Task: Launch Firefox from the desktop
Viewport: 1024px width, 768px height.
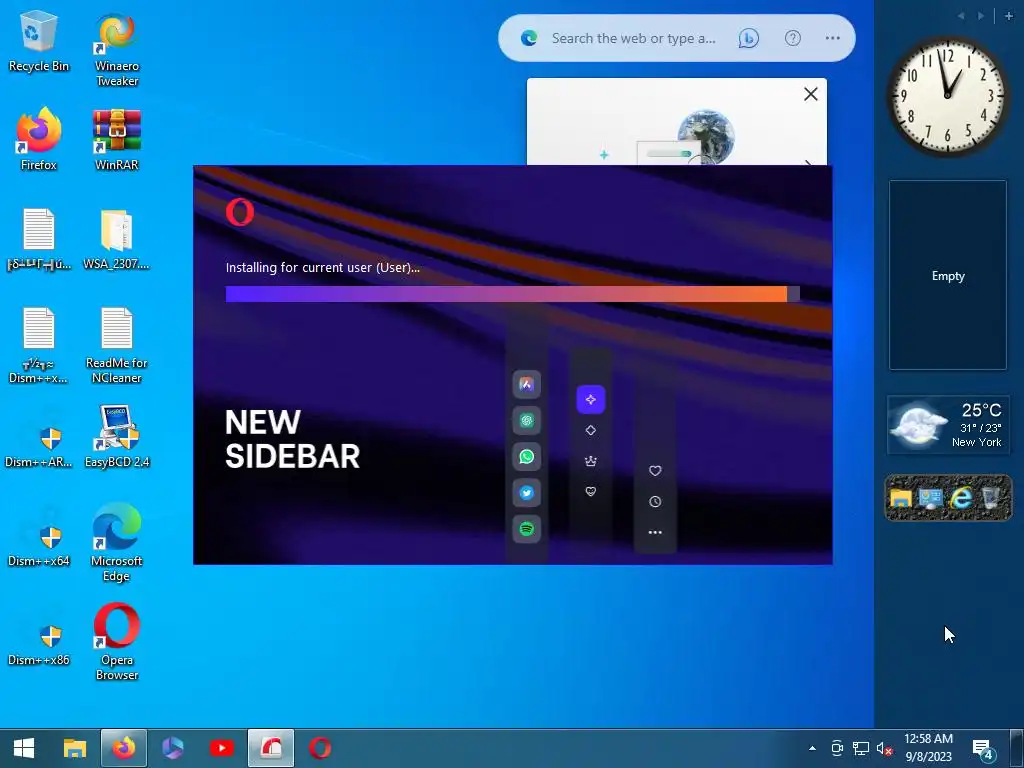Action: [38, 140]
